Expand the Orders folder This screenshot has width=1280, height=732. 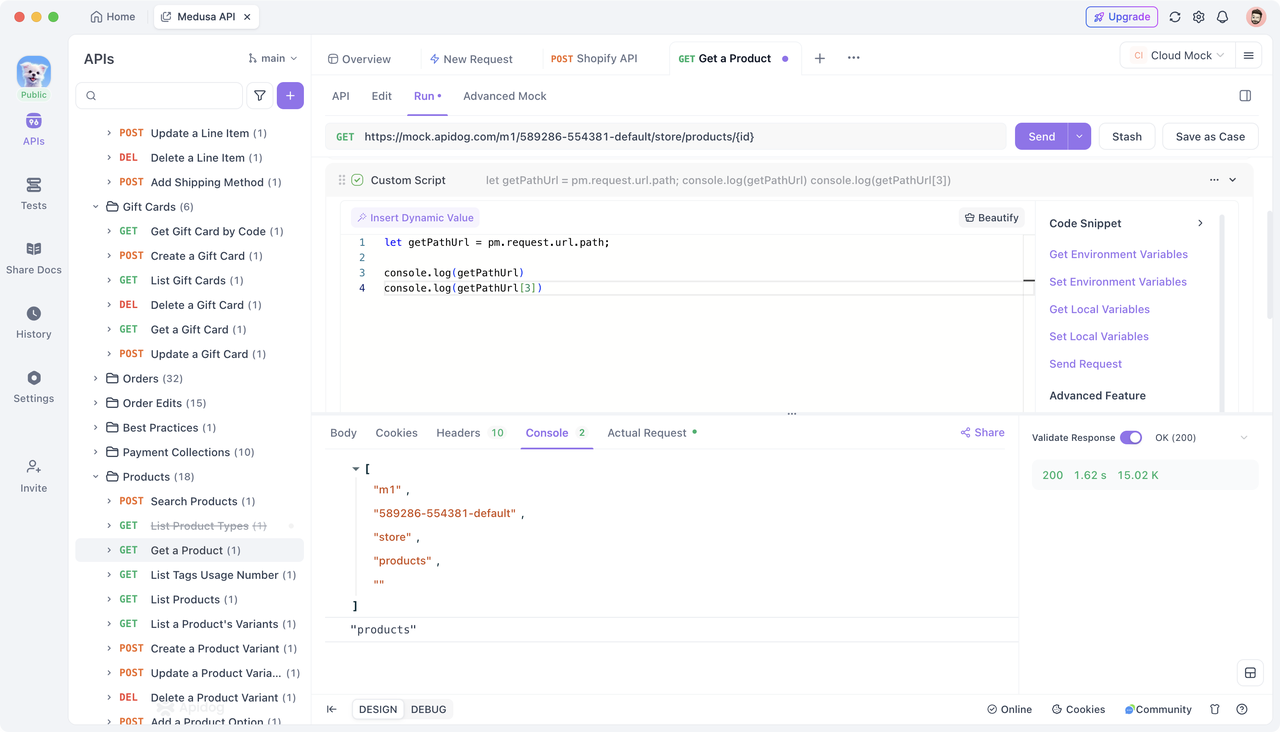coord(96,379)
